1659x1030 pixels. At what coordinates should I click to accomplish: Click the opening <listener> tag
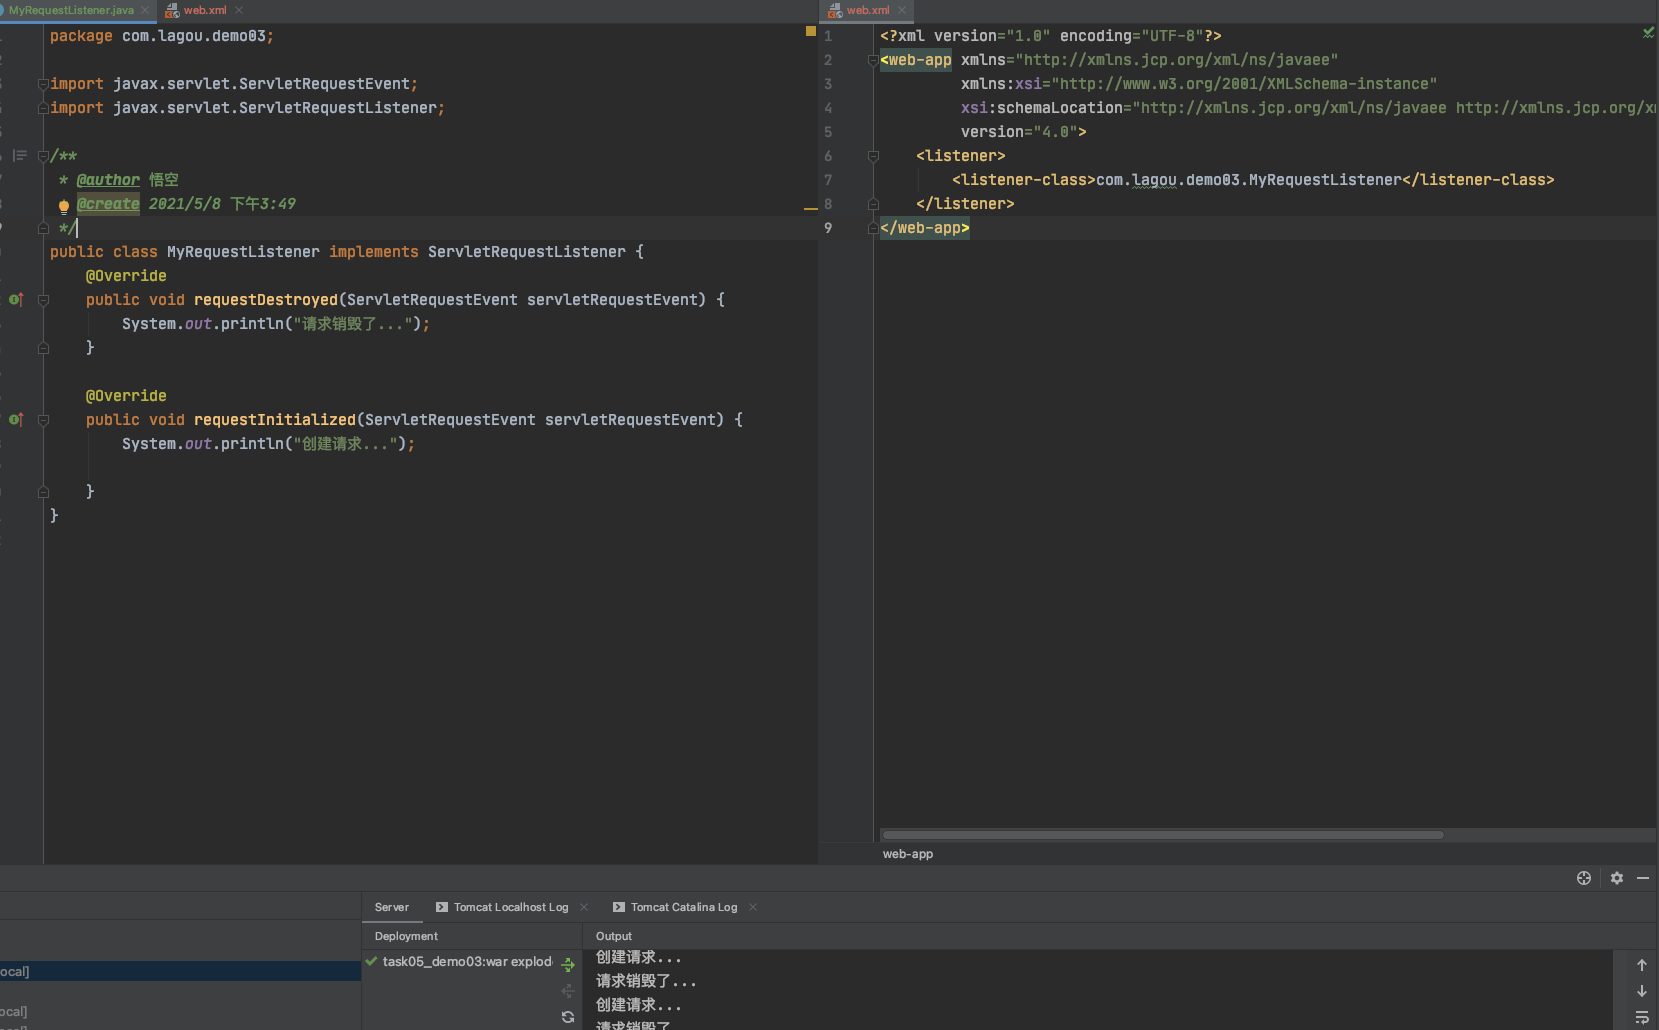961,156
